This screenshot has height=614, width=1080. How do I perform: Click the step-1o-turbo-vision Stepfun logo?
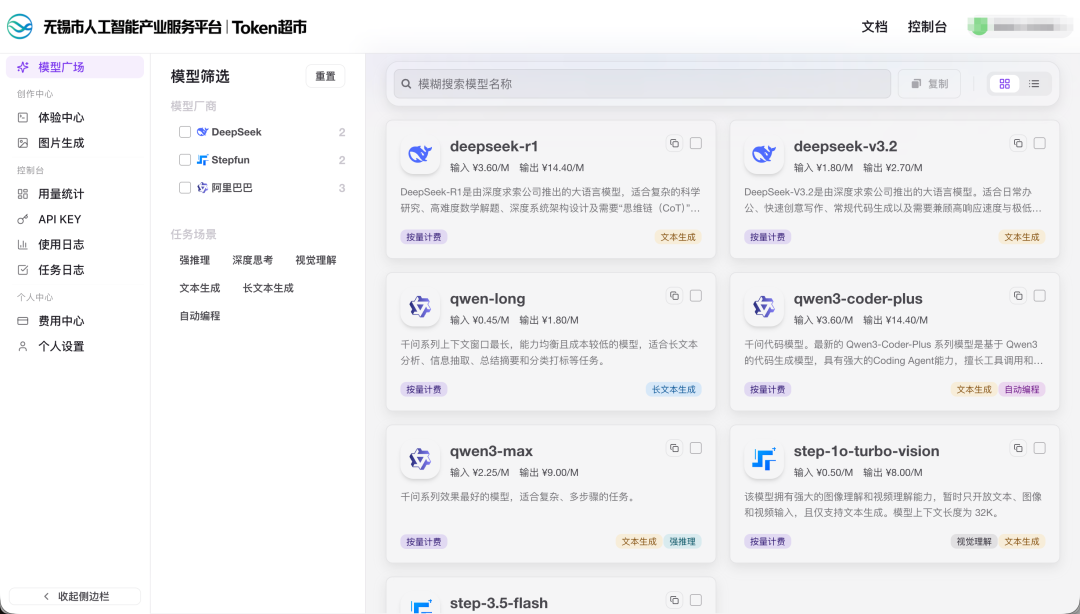click(763, 458)
